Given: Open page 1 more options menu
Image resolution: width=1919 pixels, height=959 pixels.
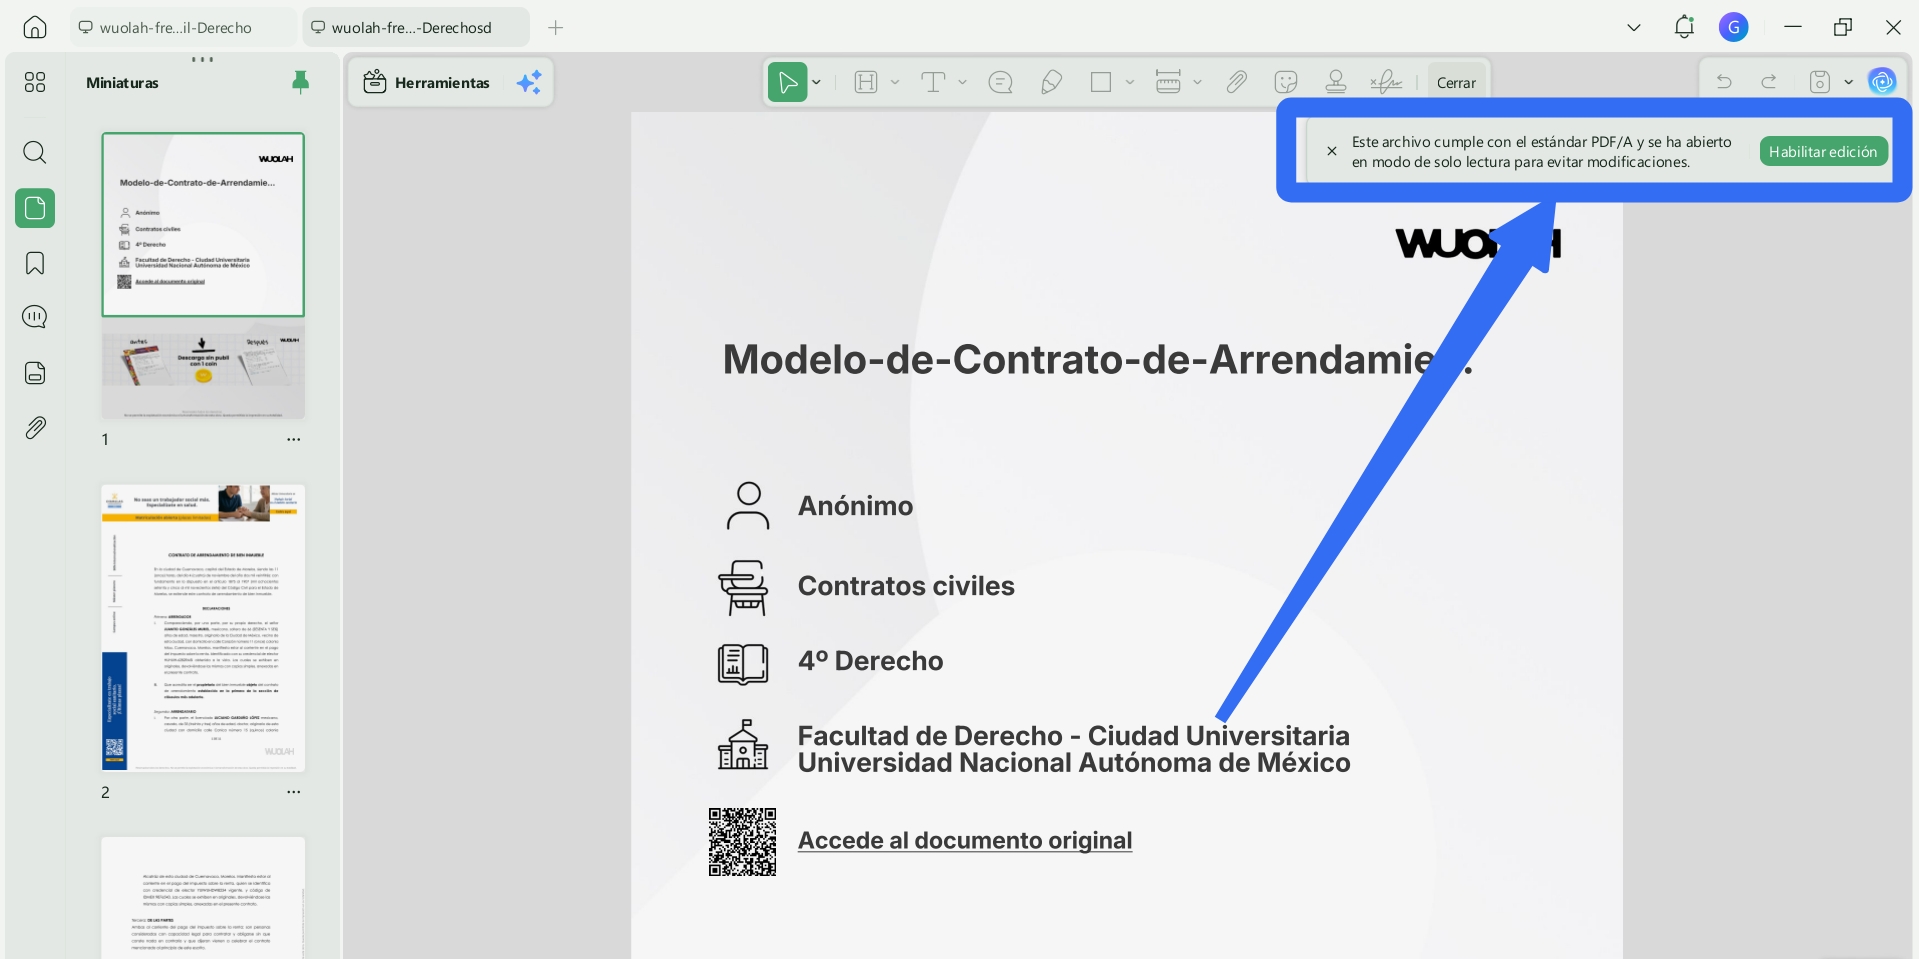Looking at the screenshot, I should (294, 439).
